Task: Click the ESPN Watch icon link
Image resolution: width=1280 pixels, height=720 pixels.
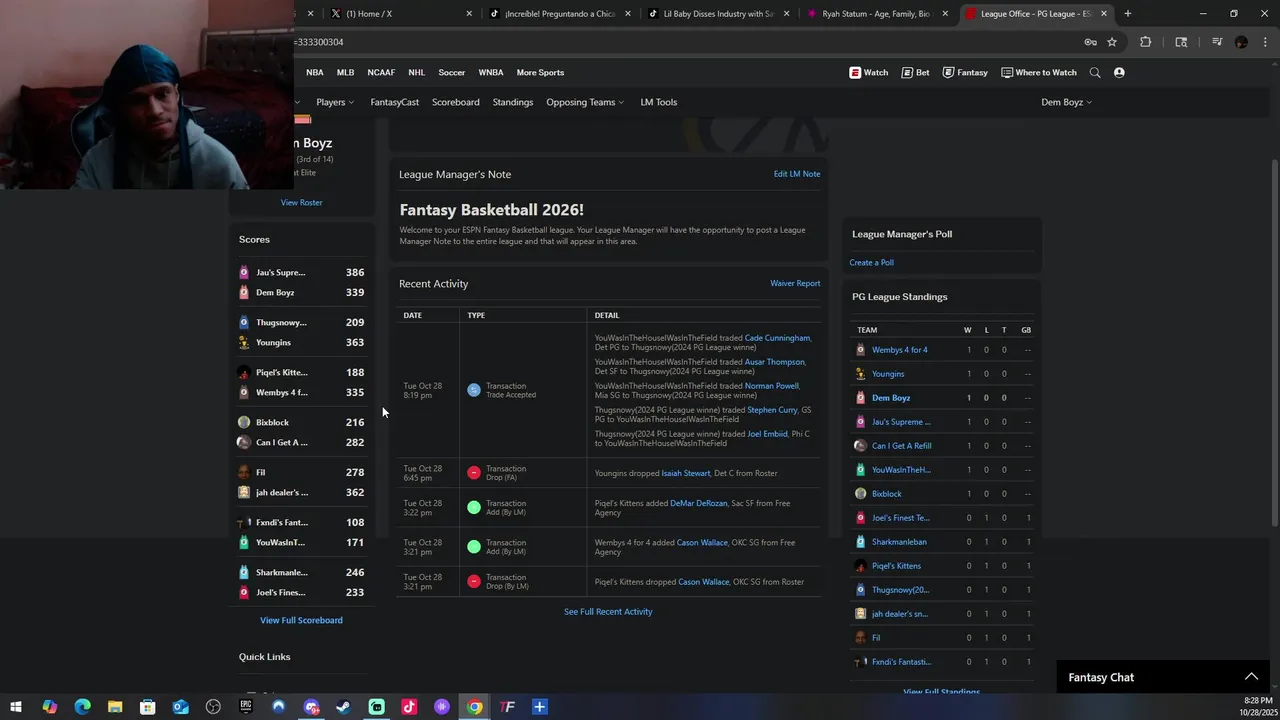Action: pyautogui.click(x=868, y=72)
